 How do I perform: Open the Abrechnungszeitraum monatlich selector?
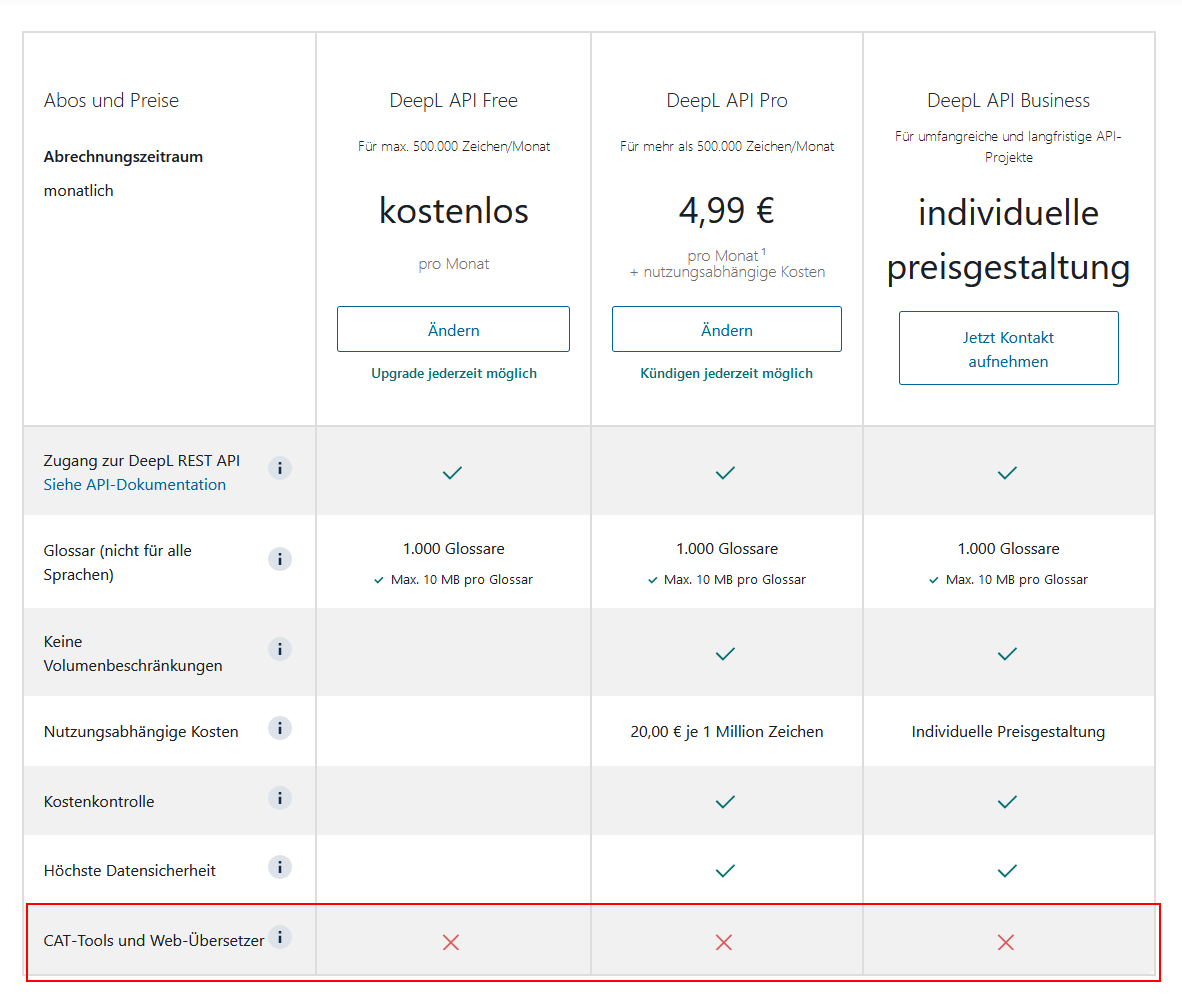pyautogui.click(x=78, y=190)
